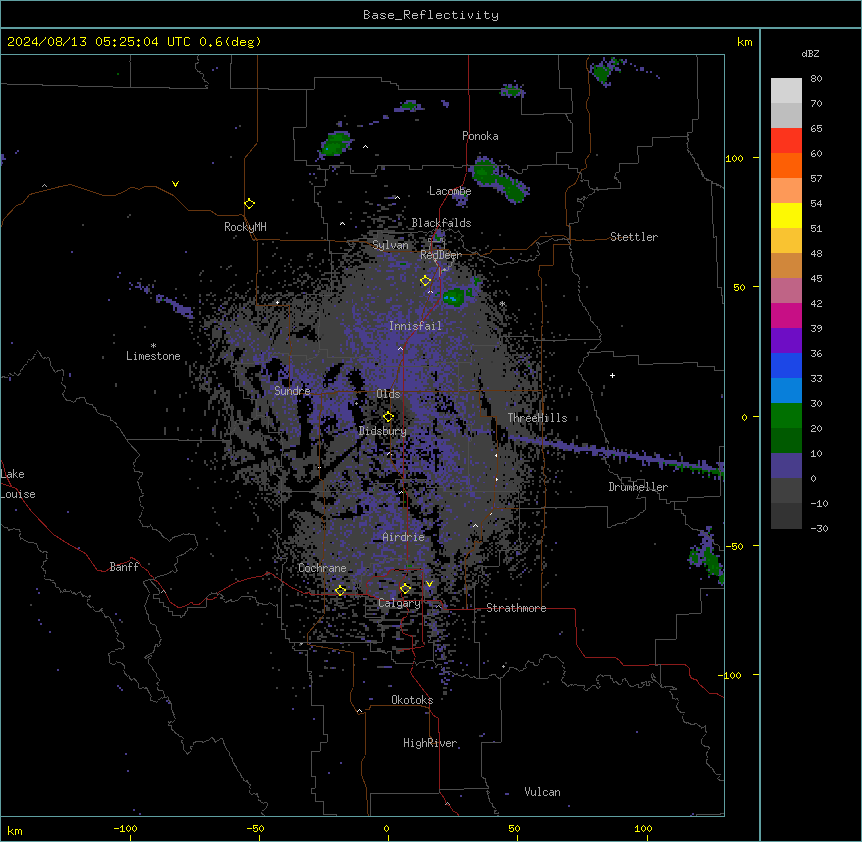
Task: Click the Lacombe town label
Action: point(450,191)
